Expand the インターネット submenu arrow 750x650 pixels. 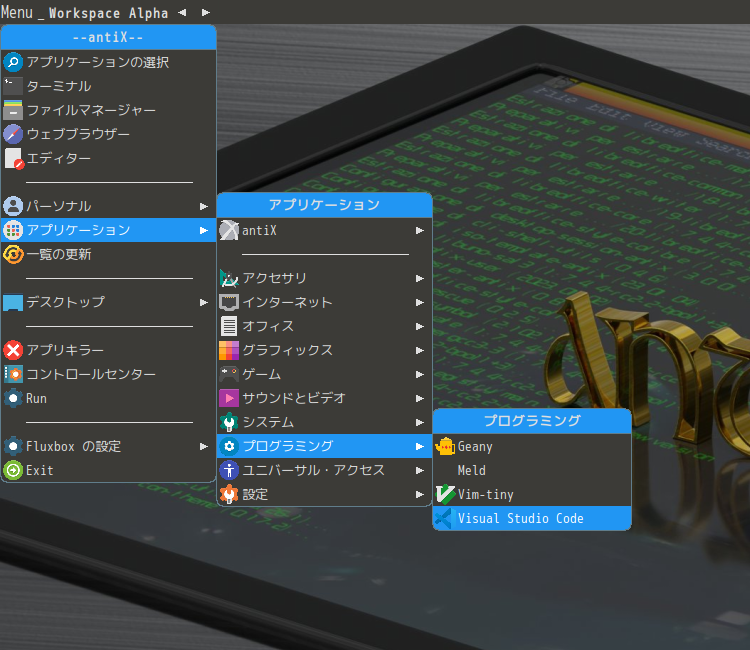(x=419, y=302)
